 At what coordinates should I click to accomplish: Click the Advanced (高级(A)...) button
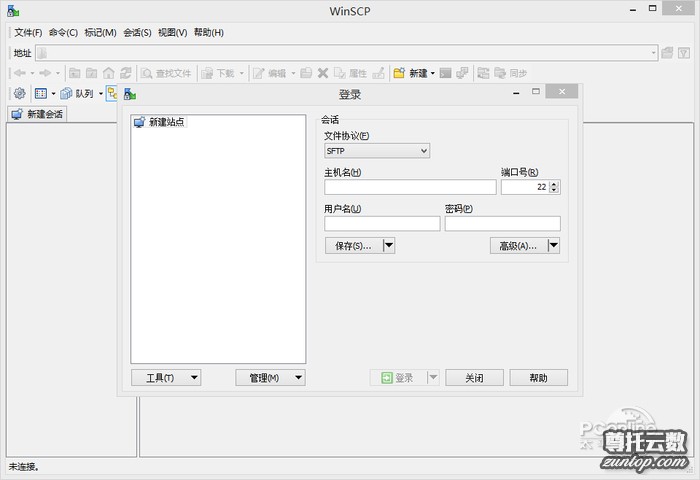click(x=518, y=245)
